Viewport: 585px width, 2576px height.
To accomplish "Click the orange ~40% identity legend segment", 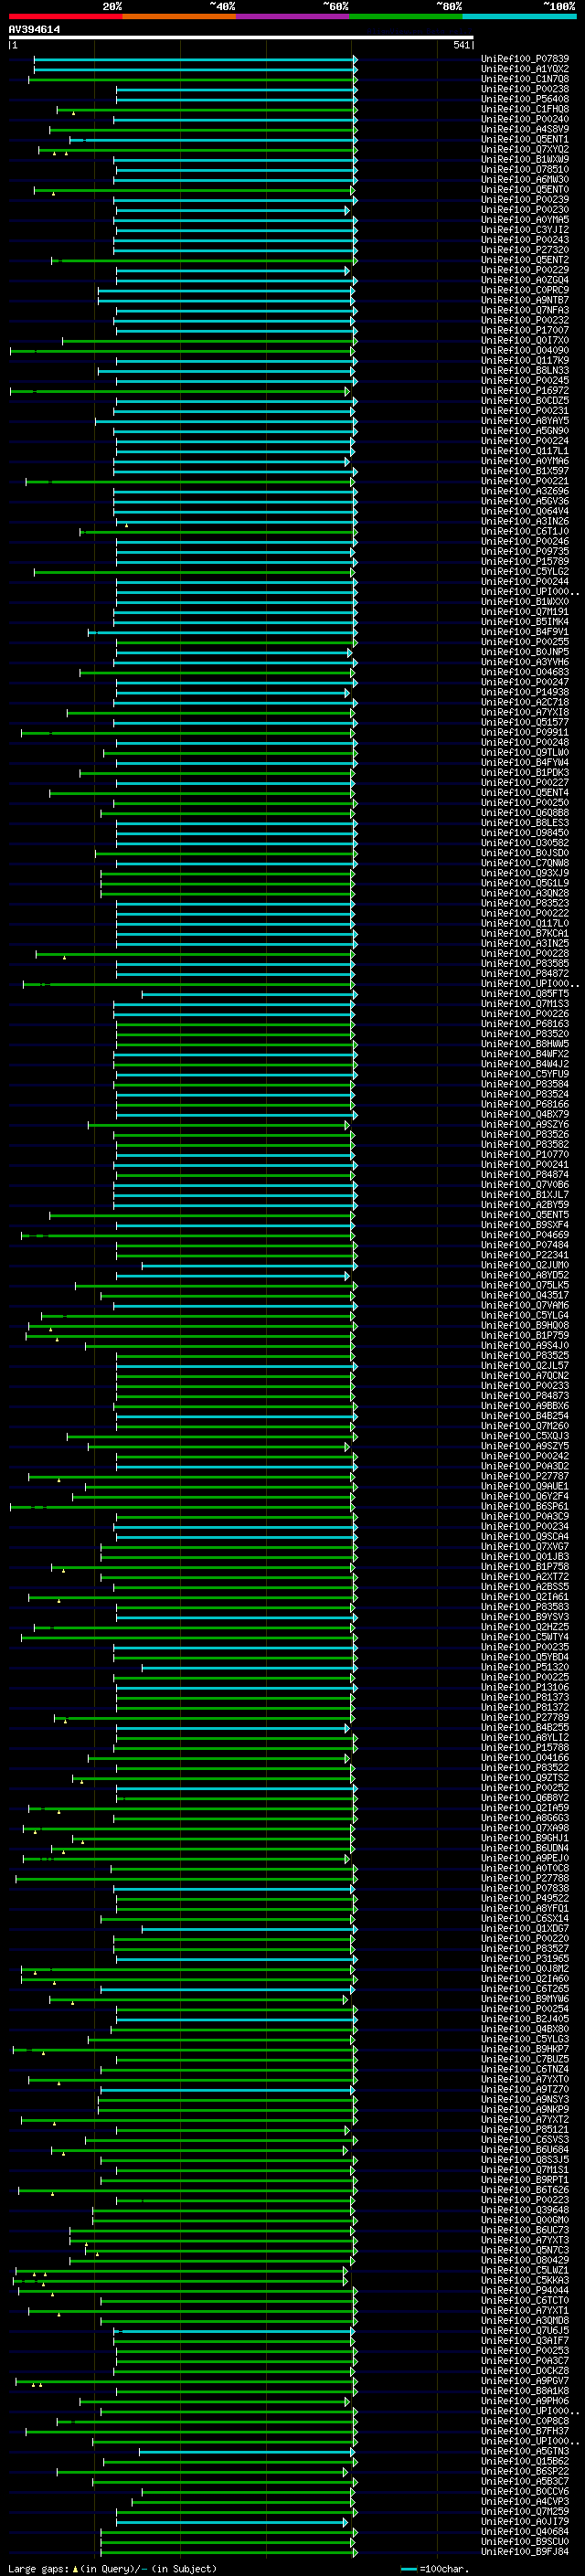I will (179, 16).
